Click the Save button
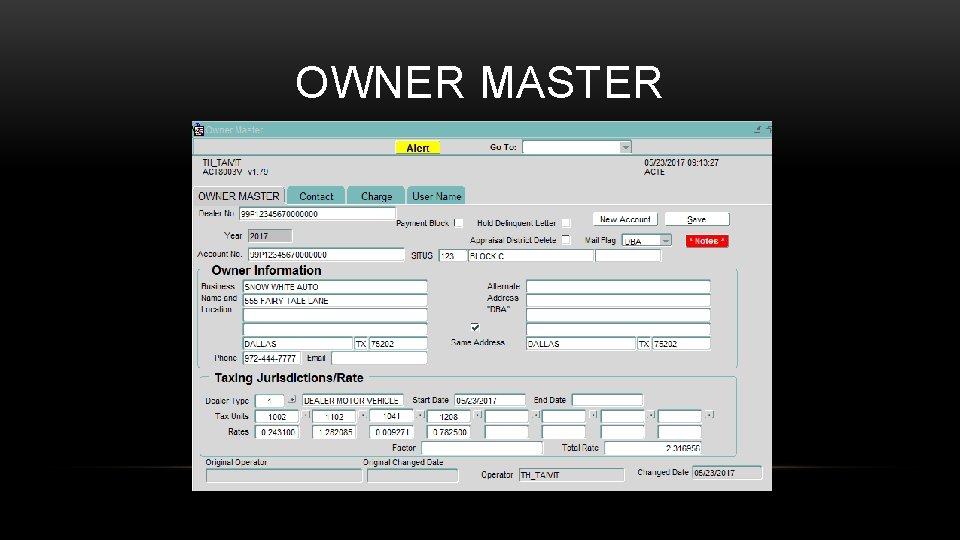960x540 pixels. [x=697, y=219]
